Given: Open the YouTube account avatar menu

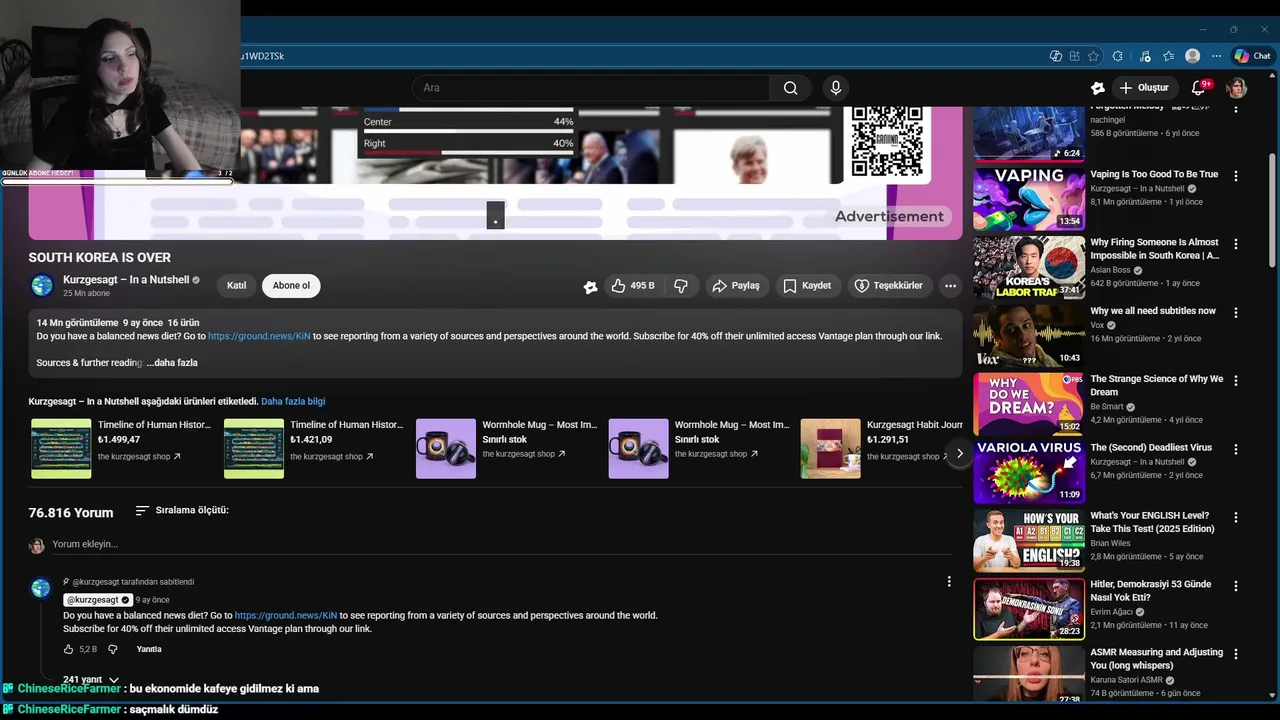Looking at the screenshot, I should point(1237,88).
